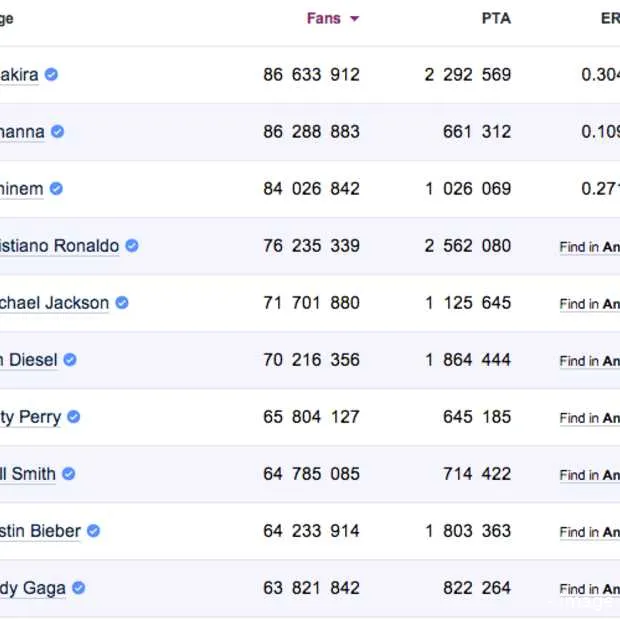Select fans count 65 804 127
The image size is (620, 620).
312,417
